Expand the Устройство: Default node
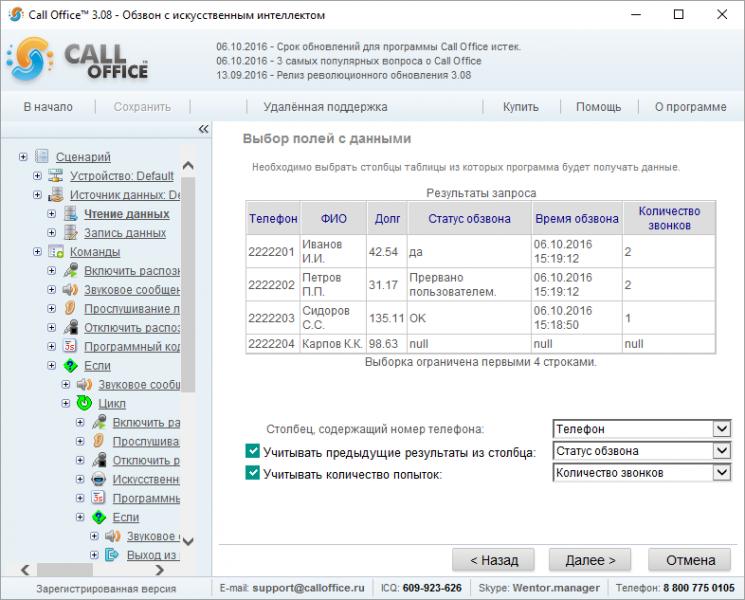Viewport: 745px width, 600px height. pyautogui.click(x=37, y=176)
